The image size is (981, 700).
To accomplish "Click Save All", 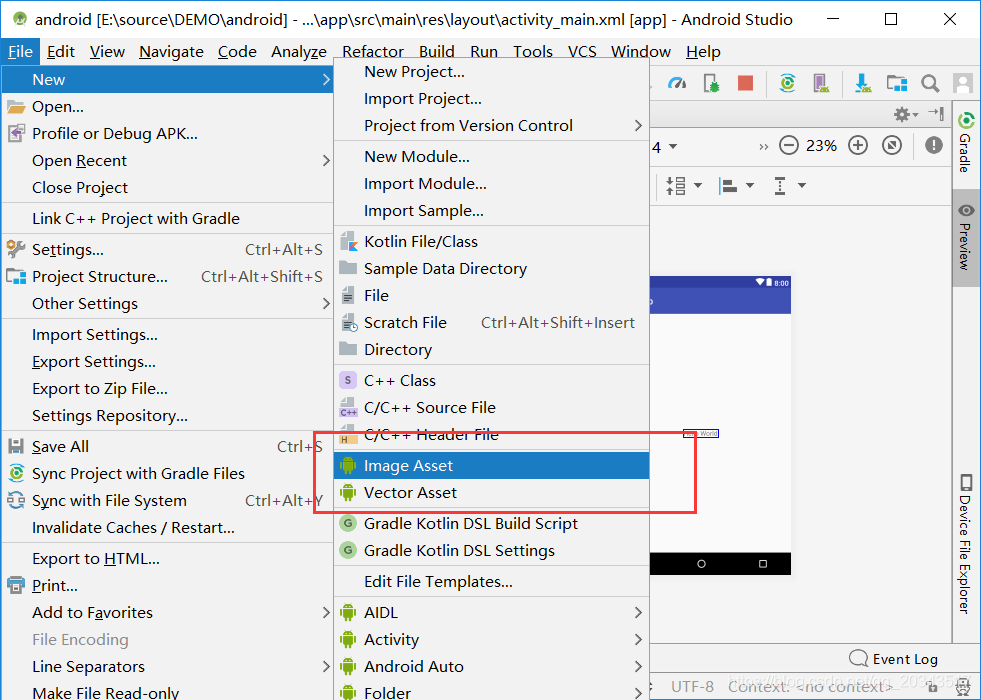I will 168,447.
